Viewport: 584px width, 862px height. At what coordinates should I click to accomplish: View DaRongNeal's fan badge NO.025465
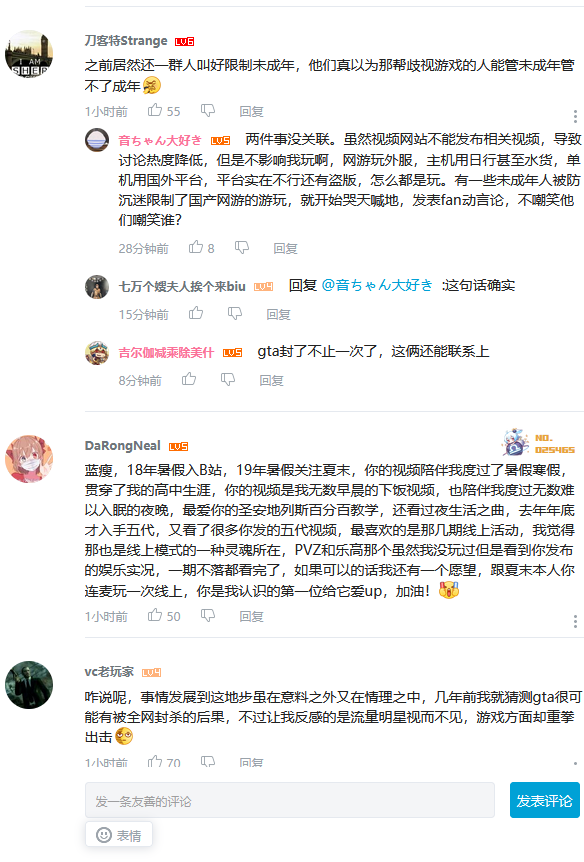[x=538, y=443]
